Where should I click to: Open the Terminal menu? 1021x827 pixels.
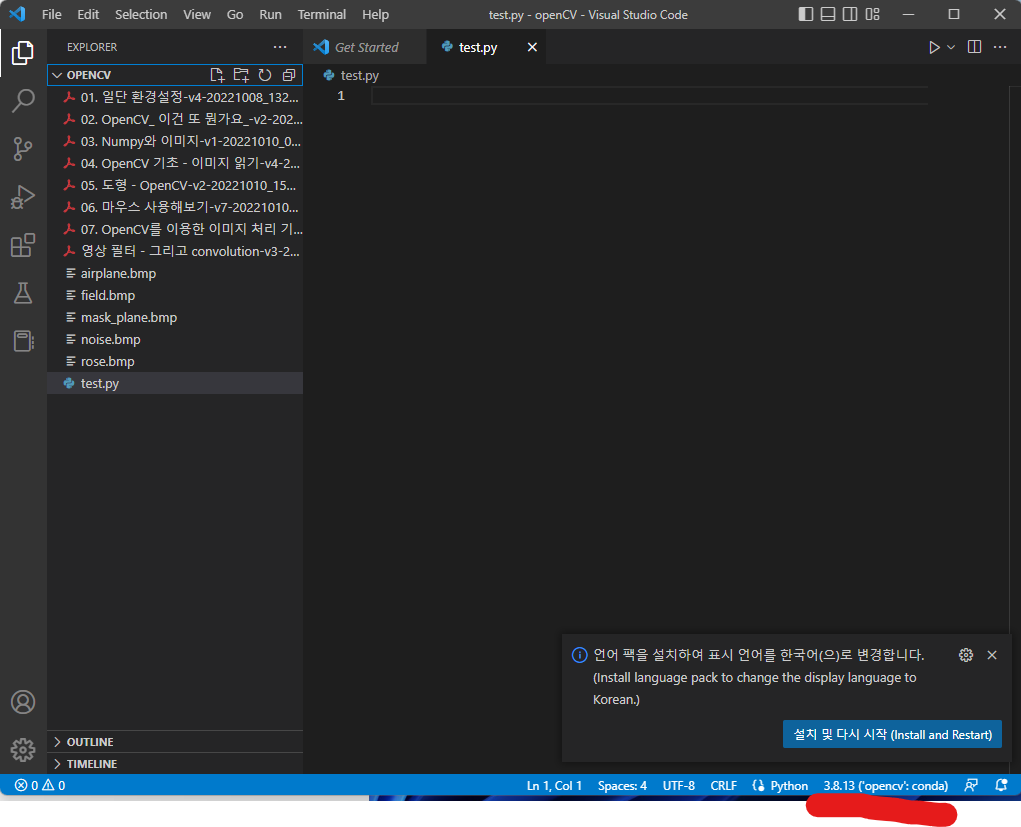tap(322, 14)
